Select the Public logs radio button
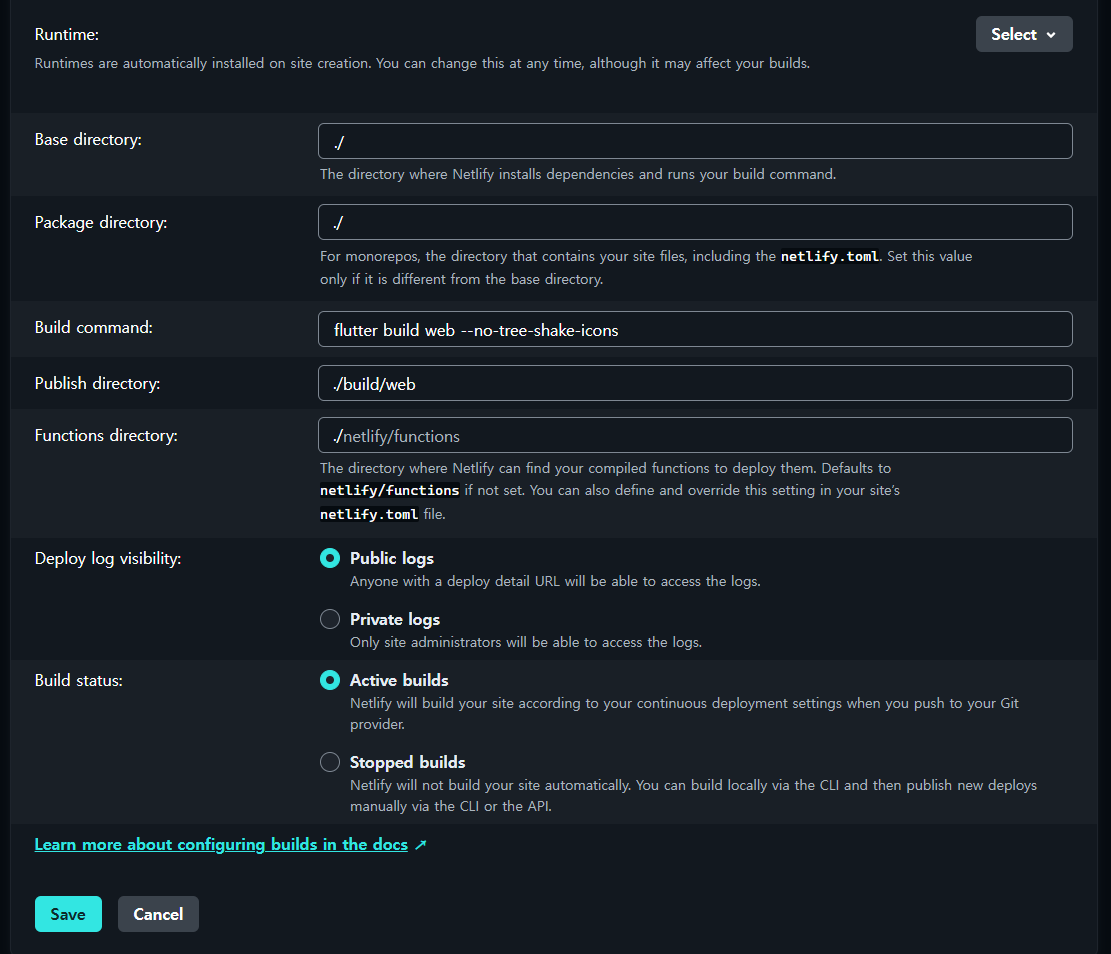The width and height of the screenshot is (1111, 954). [x=330, y=558]
